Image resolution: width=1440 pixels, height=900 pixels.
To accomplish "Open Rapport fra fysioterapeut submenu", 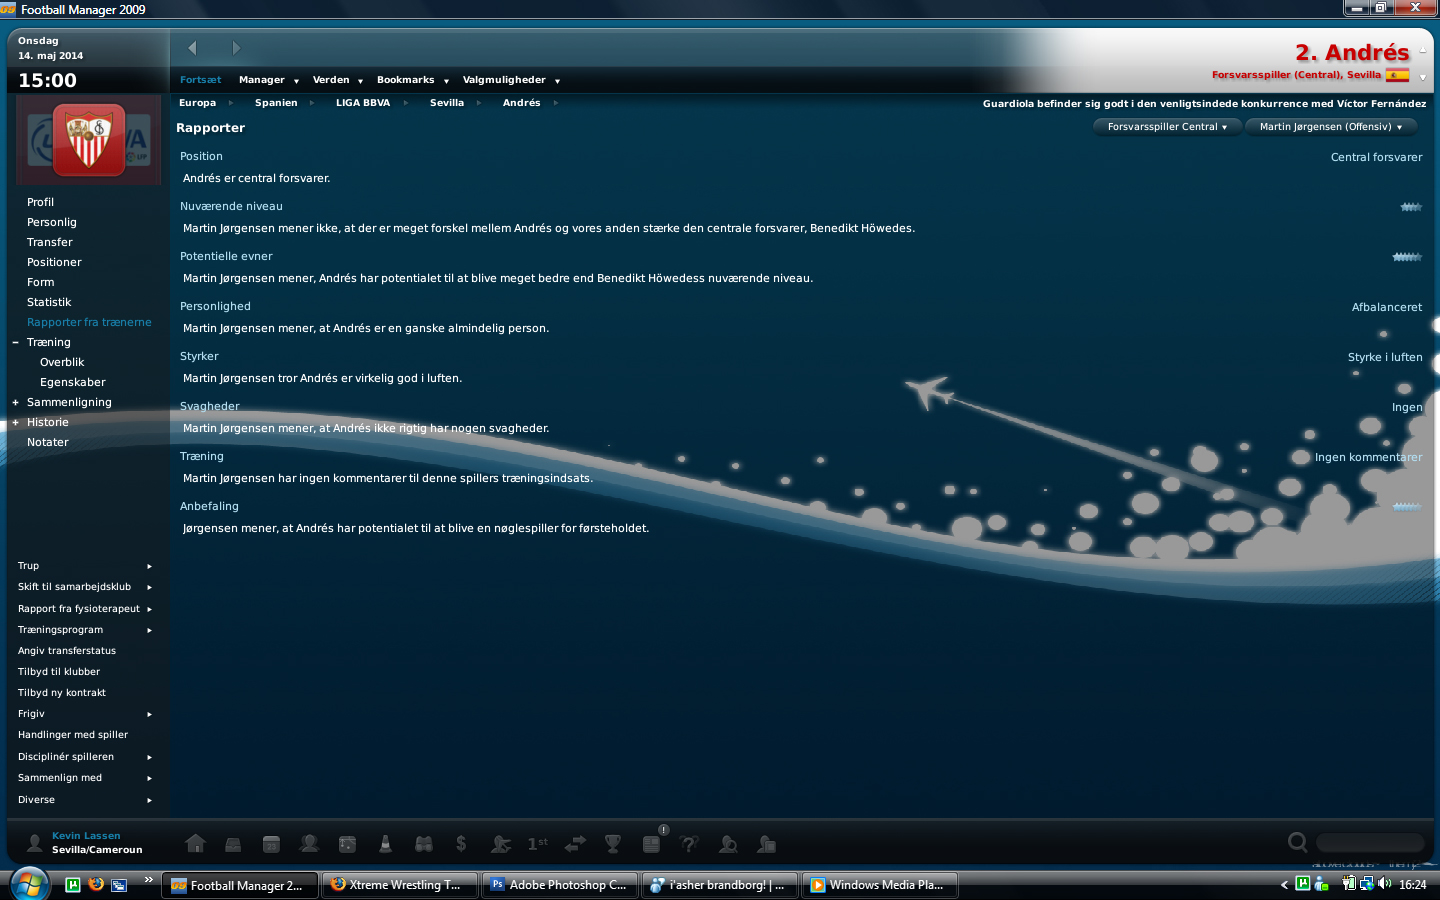I will pyautogui.click(x=85, y=609).
